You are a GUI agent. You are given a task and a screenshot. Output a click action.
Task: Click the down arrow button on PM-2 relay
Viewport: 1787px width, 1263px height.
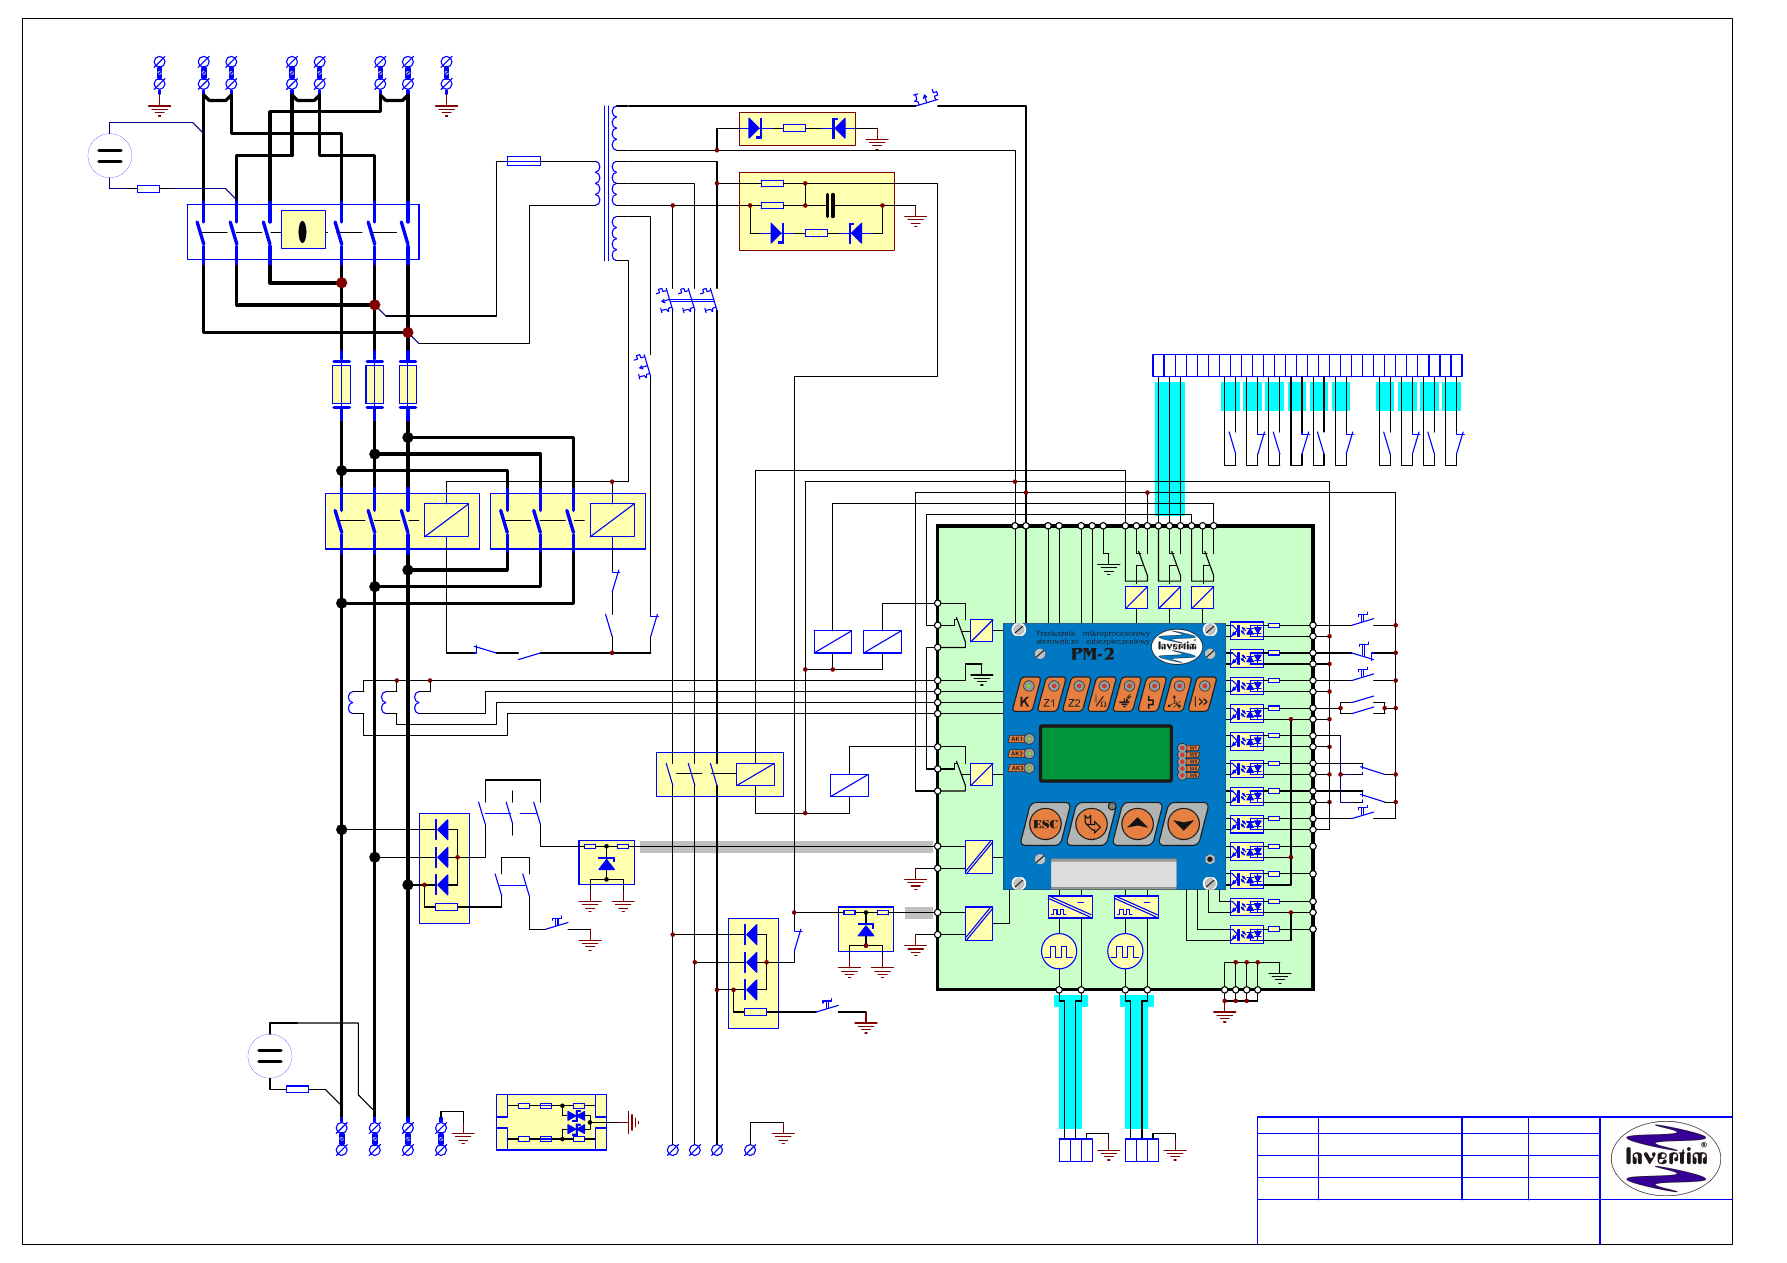coord(1184,824)
